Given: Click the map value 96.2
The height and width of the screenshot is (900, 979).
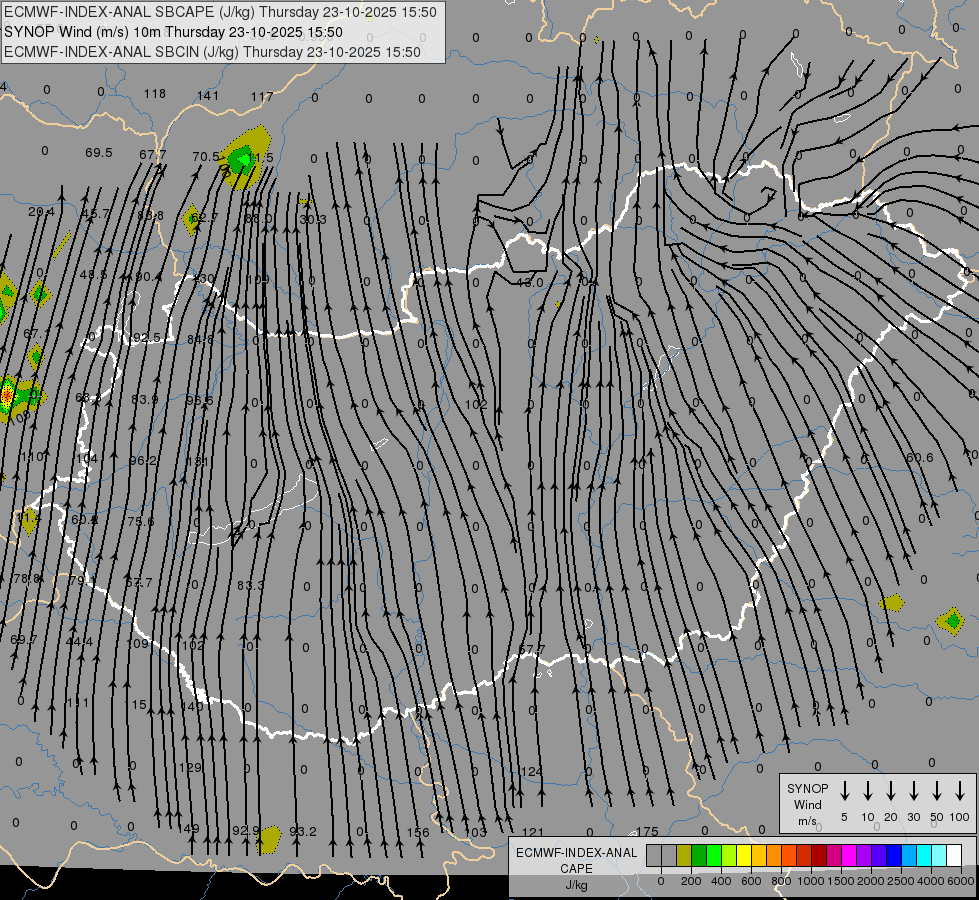Looking at the screenshot, I should (x=143, y=461).
